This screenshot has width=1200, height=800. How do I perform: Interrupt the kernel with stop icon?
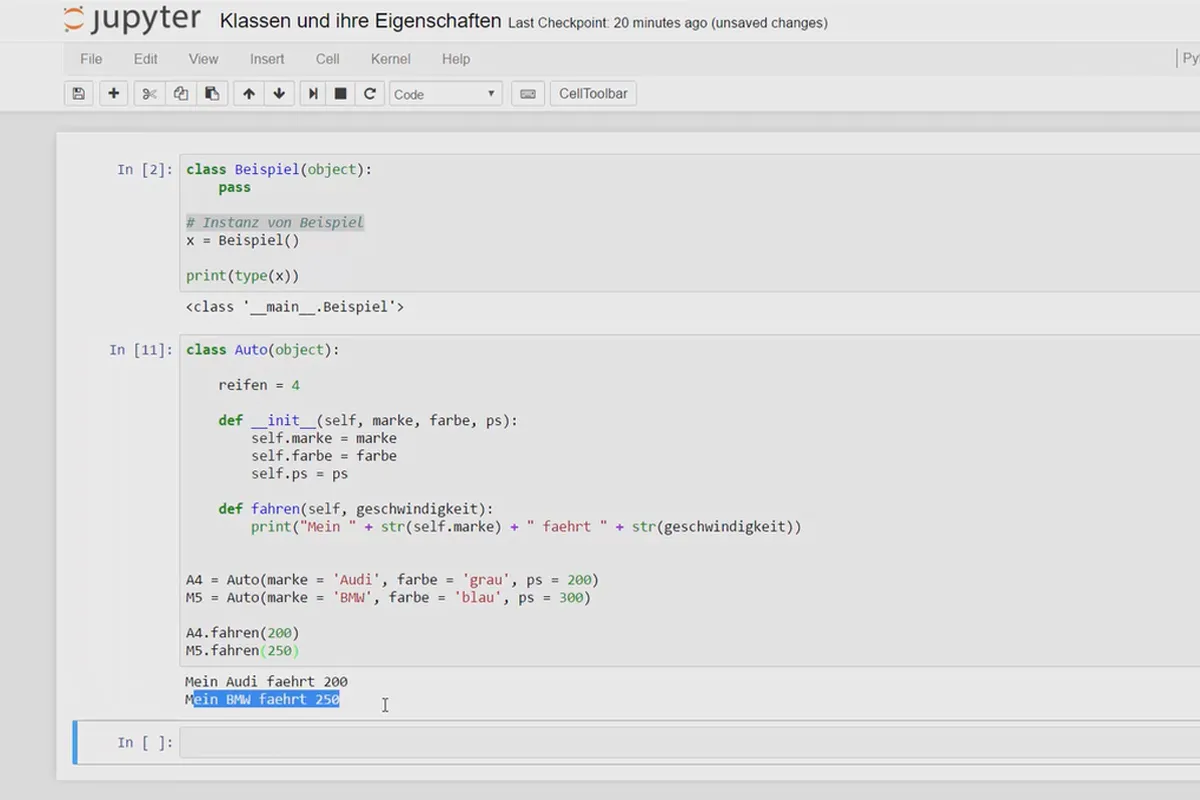341,94
